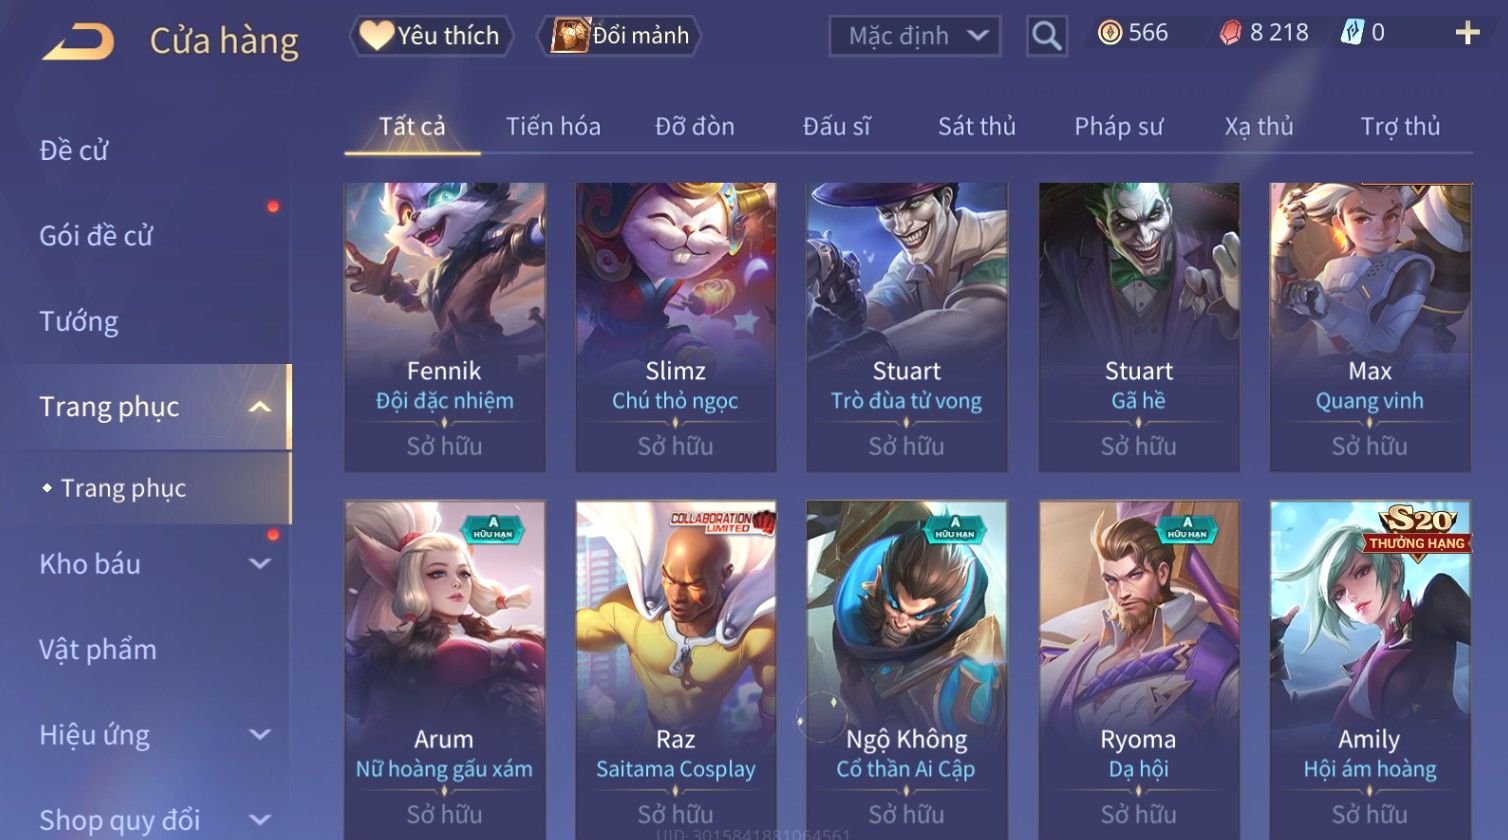The image size is (1508, 840).
Task: Open Gói đề cử sidebar item
Action: [96, 235]
